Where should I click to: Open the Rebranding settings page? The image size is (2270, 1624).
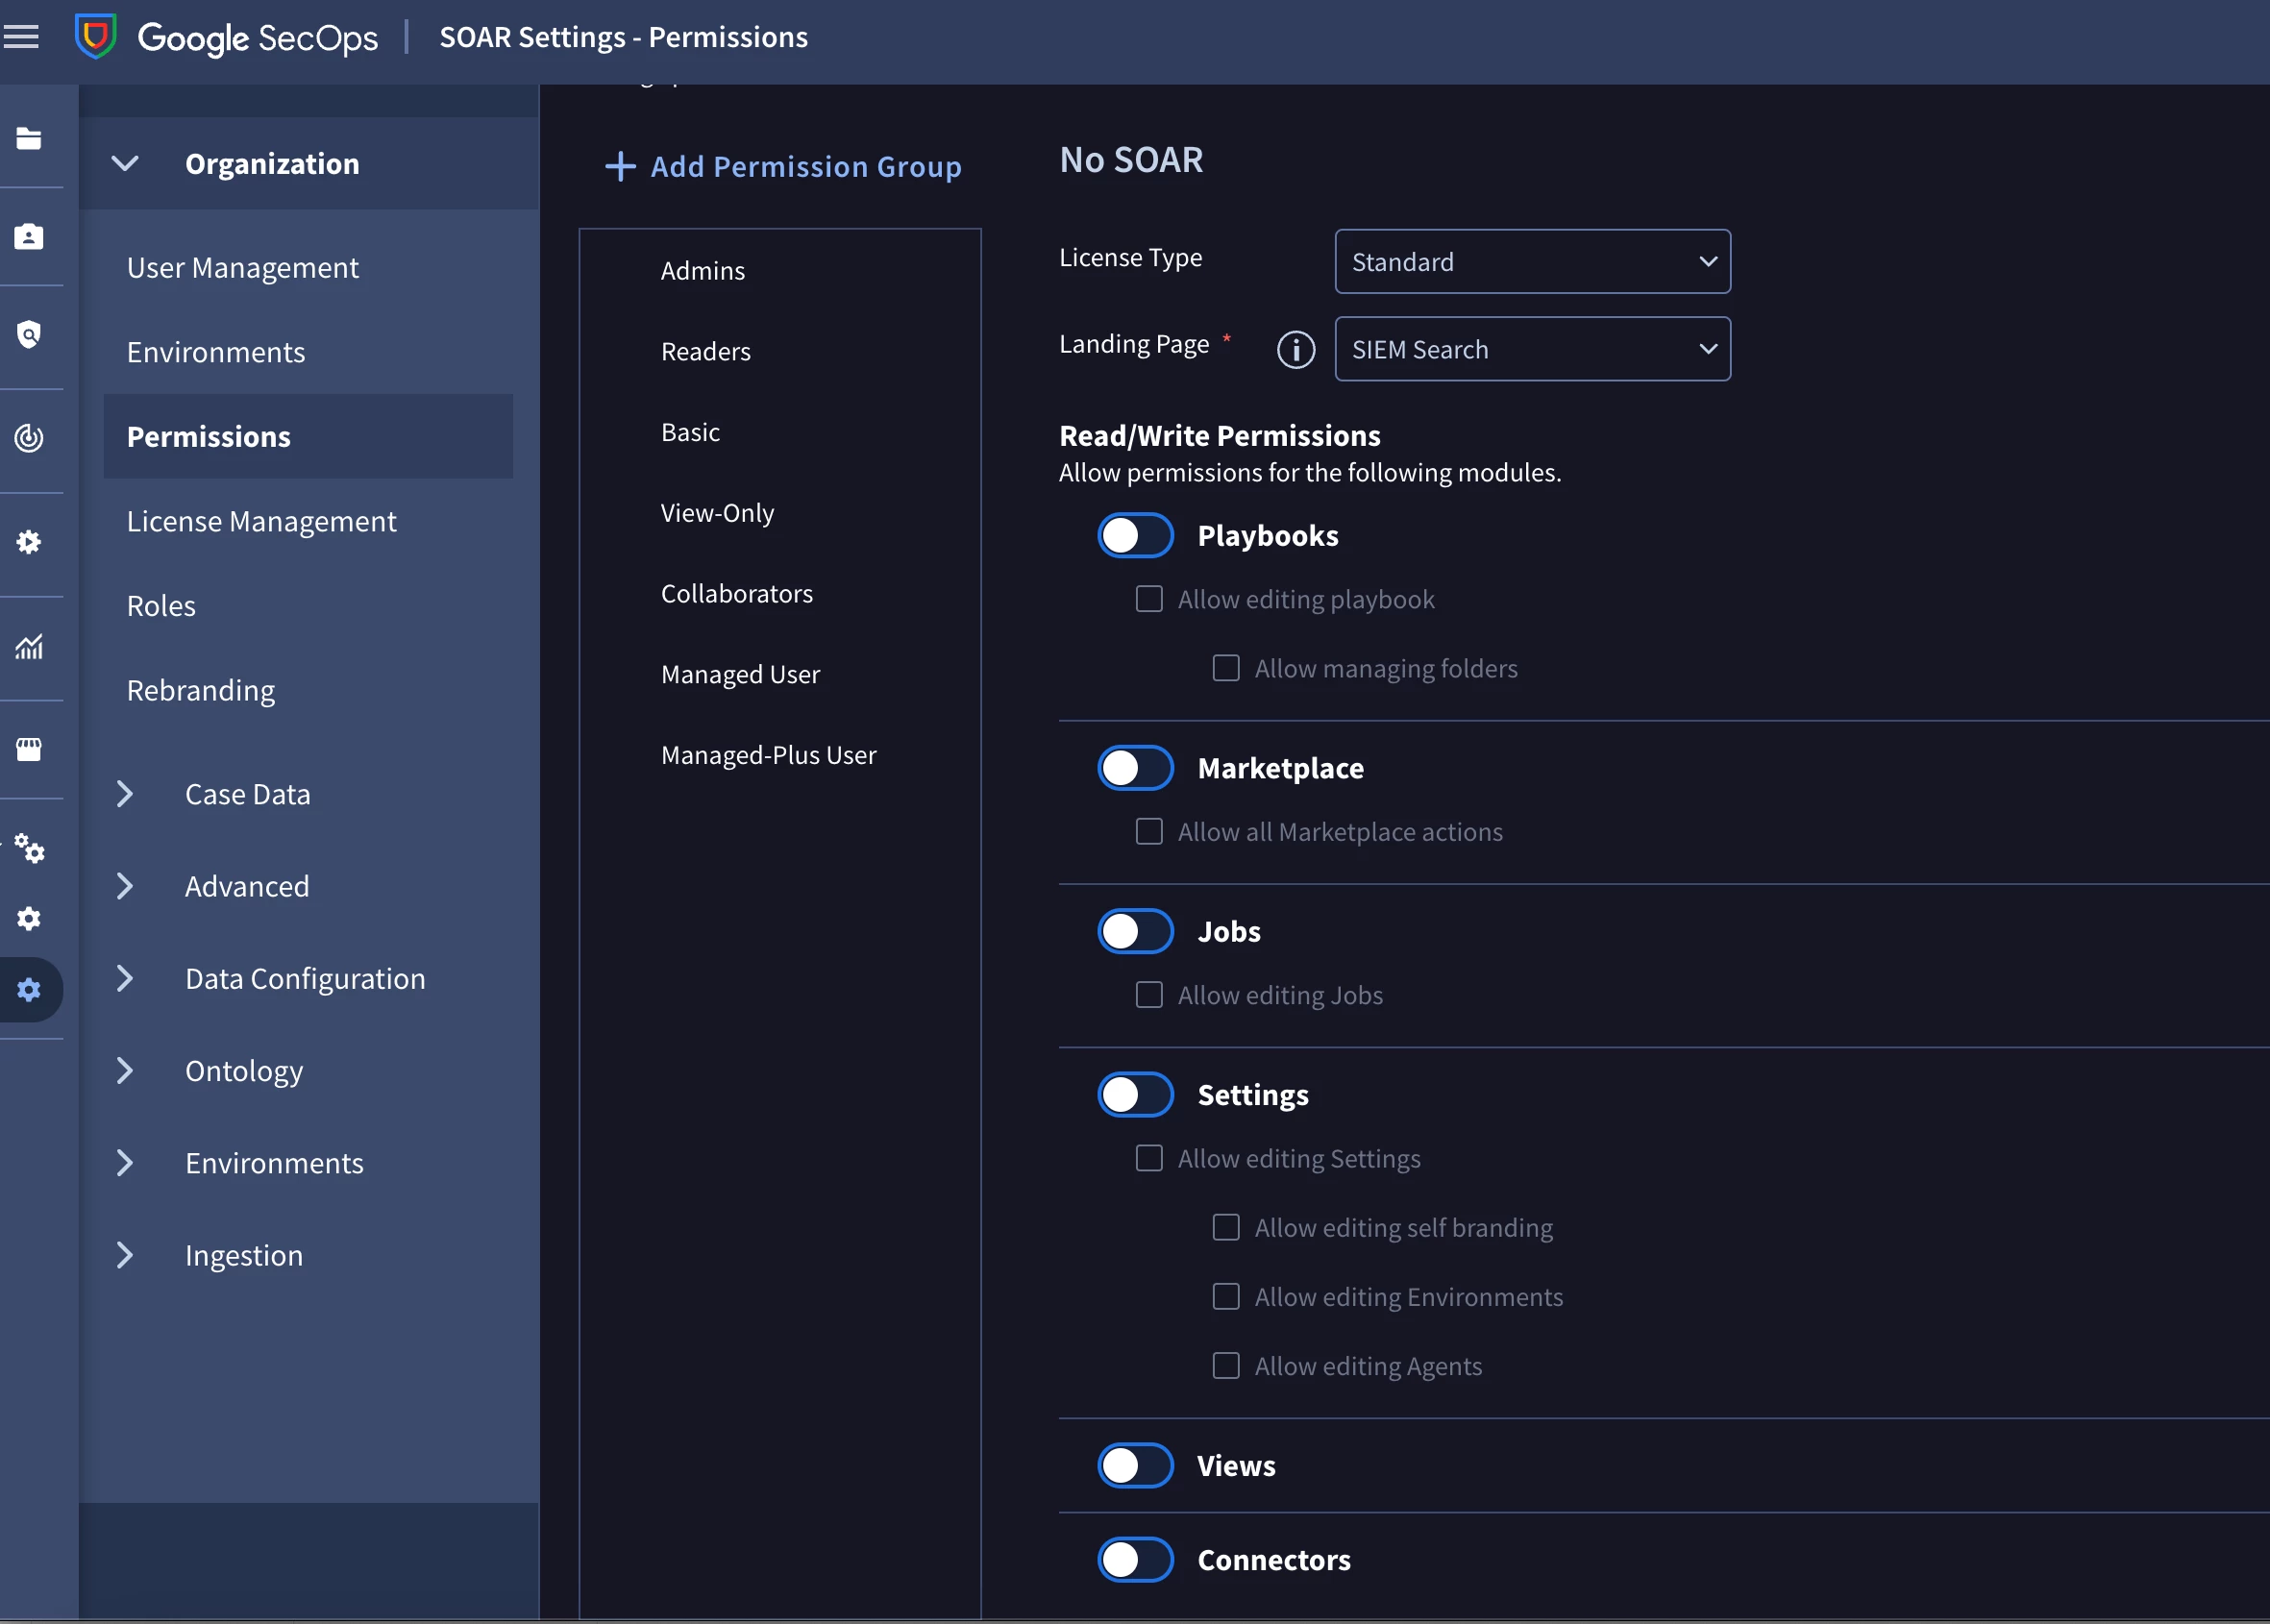(x=308, y=690)
